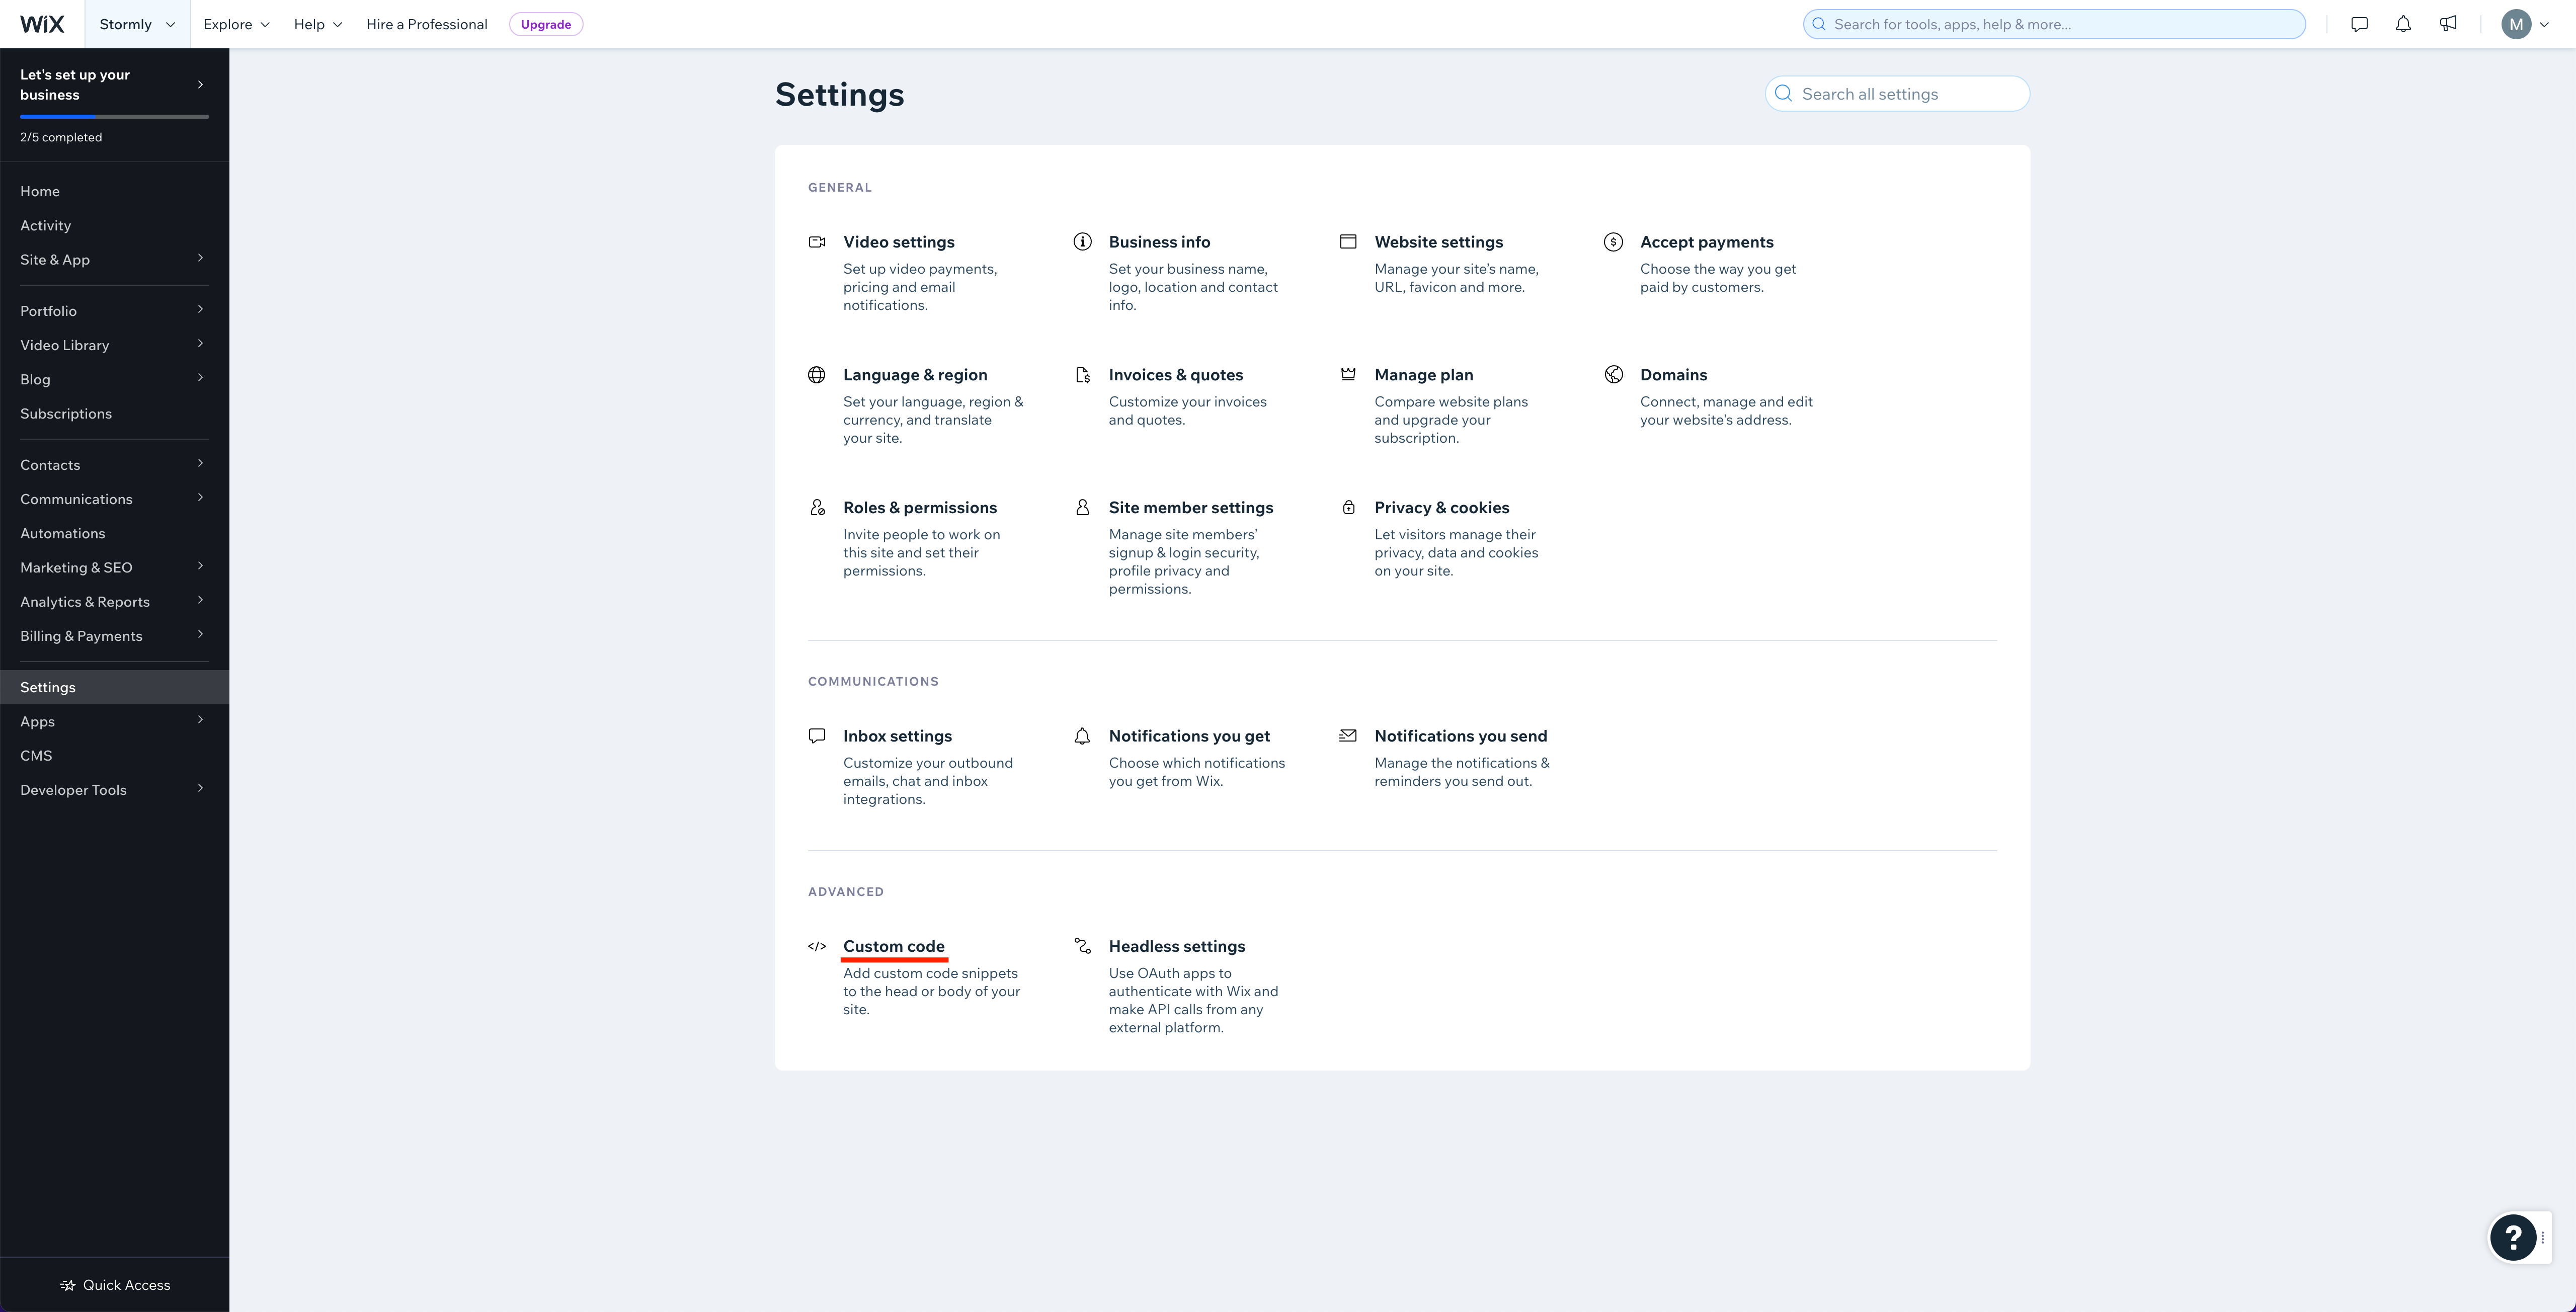Image resolution: width=2576 pixels, height=1312 pixels.
Task: Click the Roles & permissions person icon
Action: pyautogui.click(x=817, y=508)
